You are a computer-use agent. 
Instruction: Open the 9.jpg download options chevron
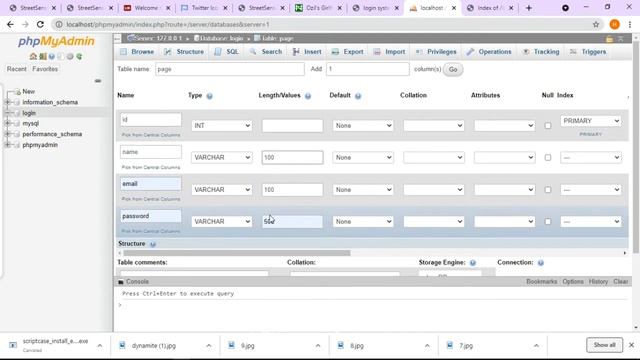tap(318, 346)
